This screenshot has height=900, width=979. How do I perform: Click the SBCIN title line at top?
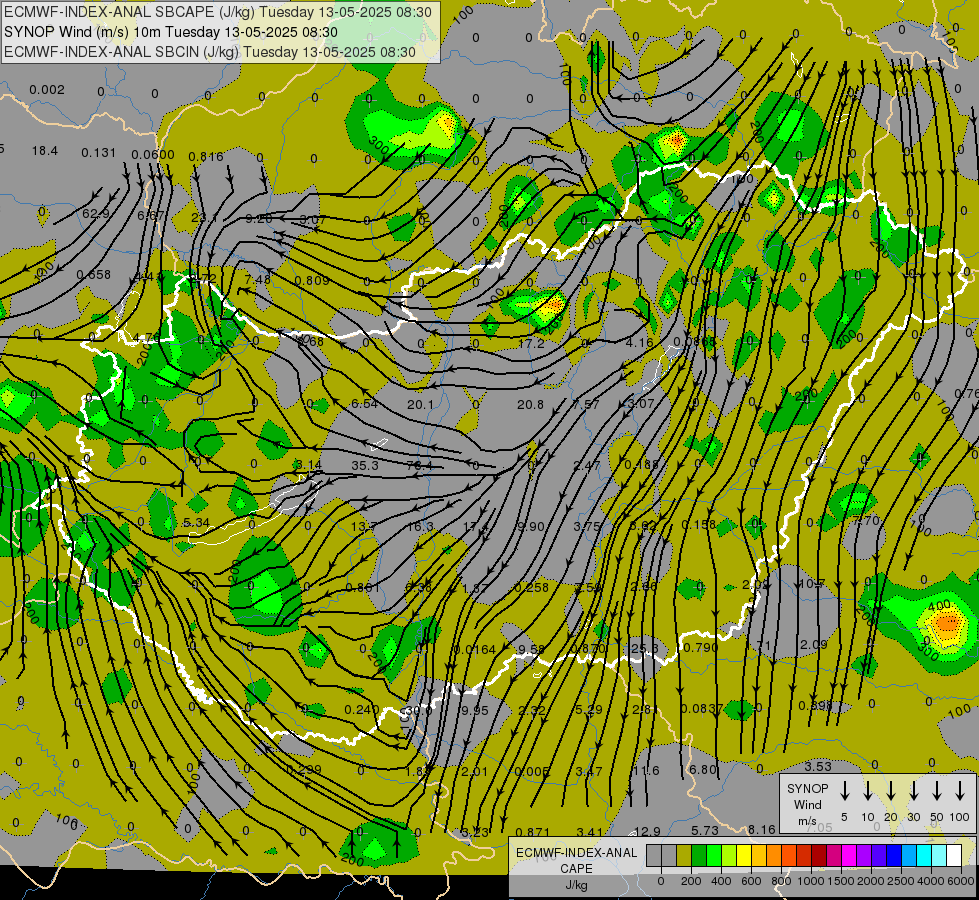pyautogui.click(x=210, y=52)
